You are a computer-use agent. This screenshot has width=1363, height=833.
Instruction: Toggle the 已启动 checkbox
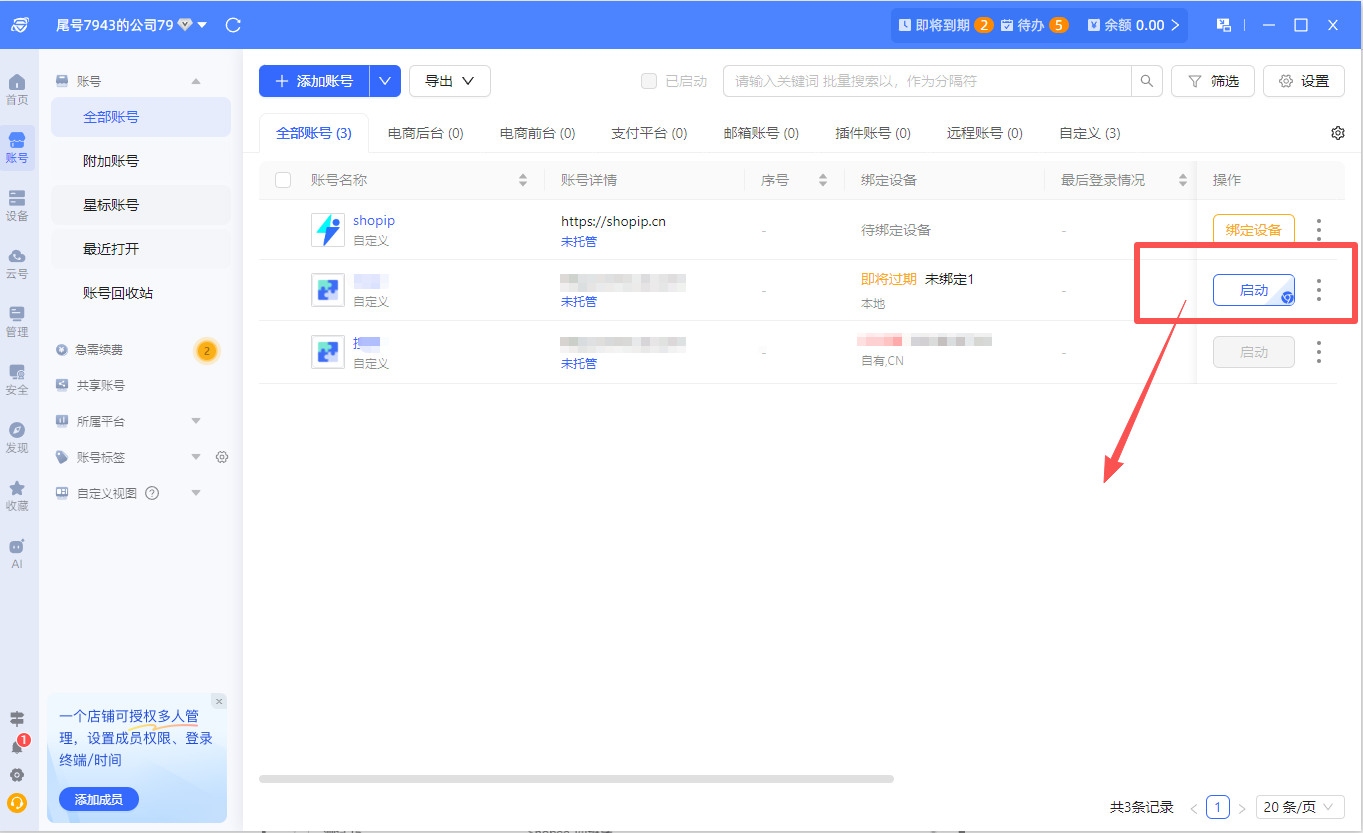(649, 81)
